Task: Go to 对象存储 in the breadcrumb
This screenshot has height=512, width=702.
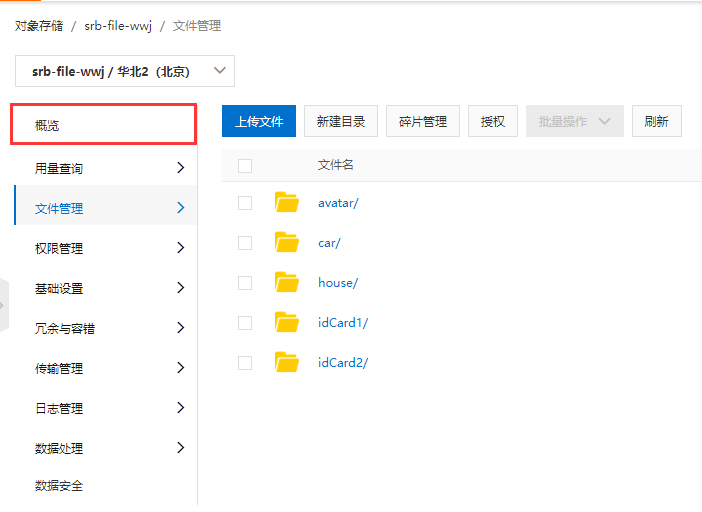Action: click(39, 26)
